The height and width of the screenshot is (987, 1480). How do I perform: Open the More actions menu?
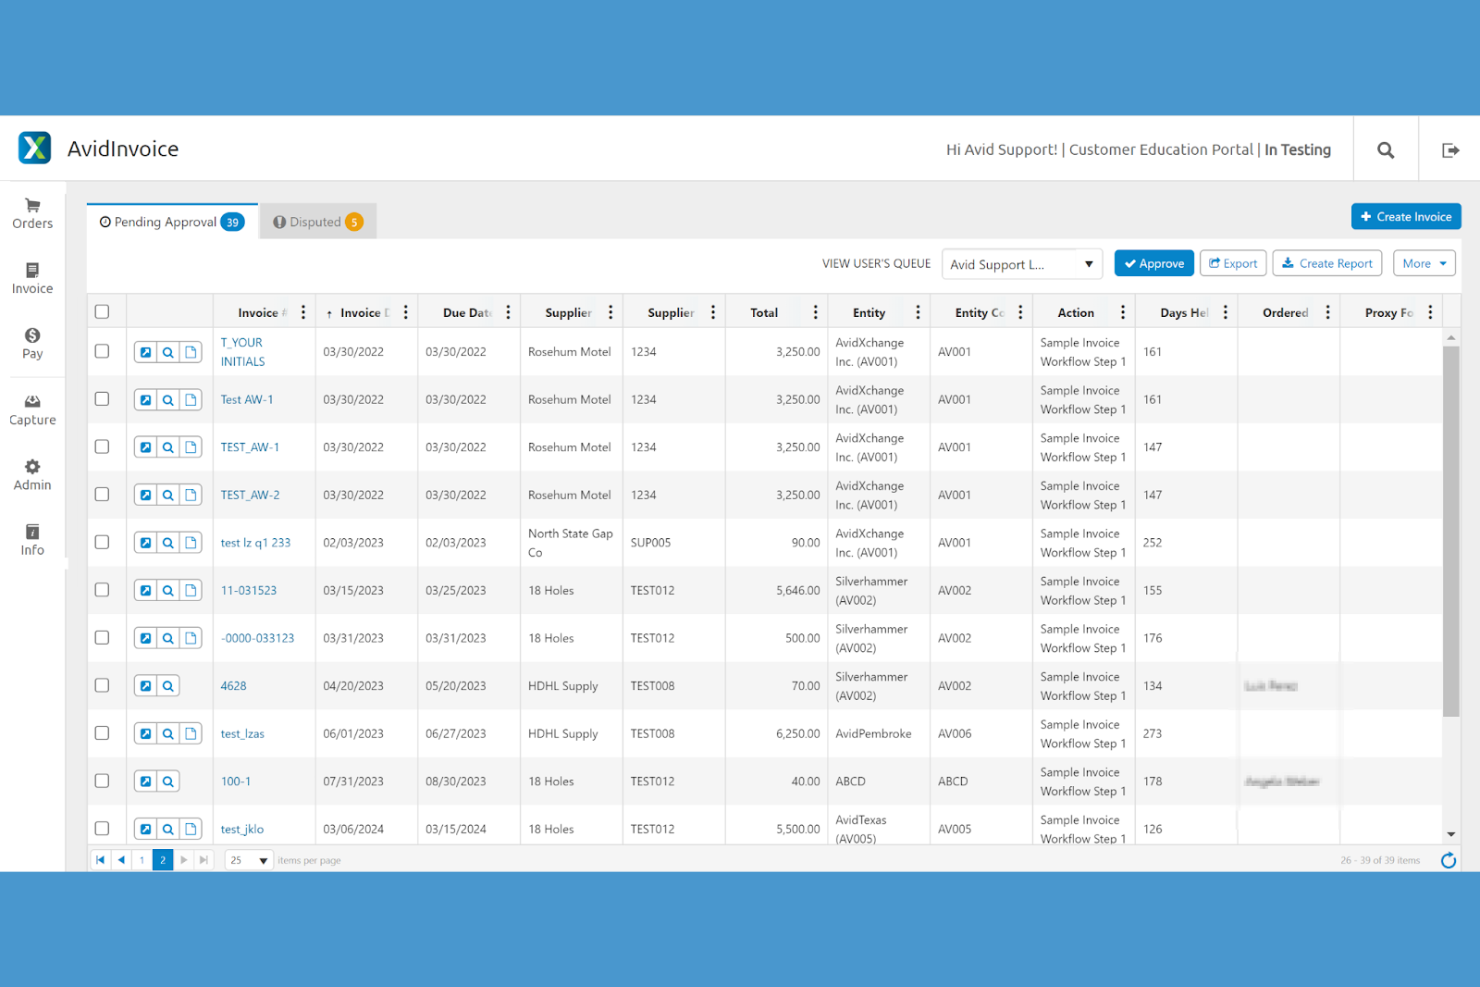coord(1424,263)
